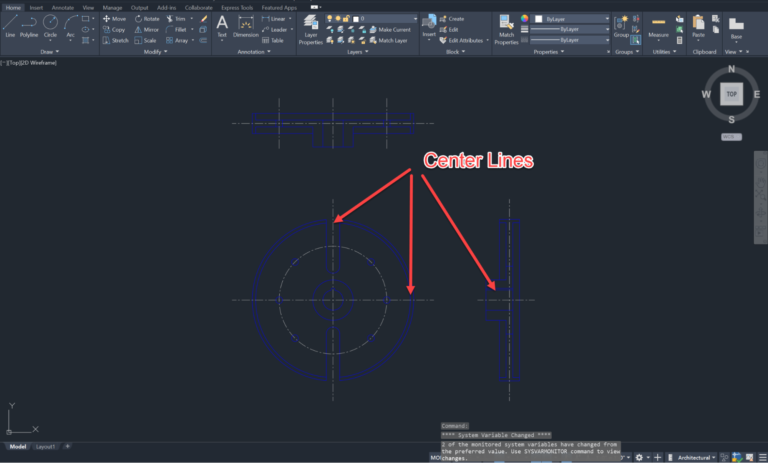Screen dimensions: 768x463
Task: Select the Arc tool
Action: pos(71,26)
